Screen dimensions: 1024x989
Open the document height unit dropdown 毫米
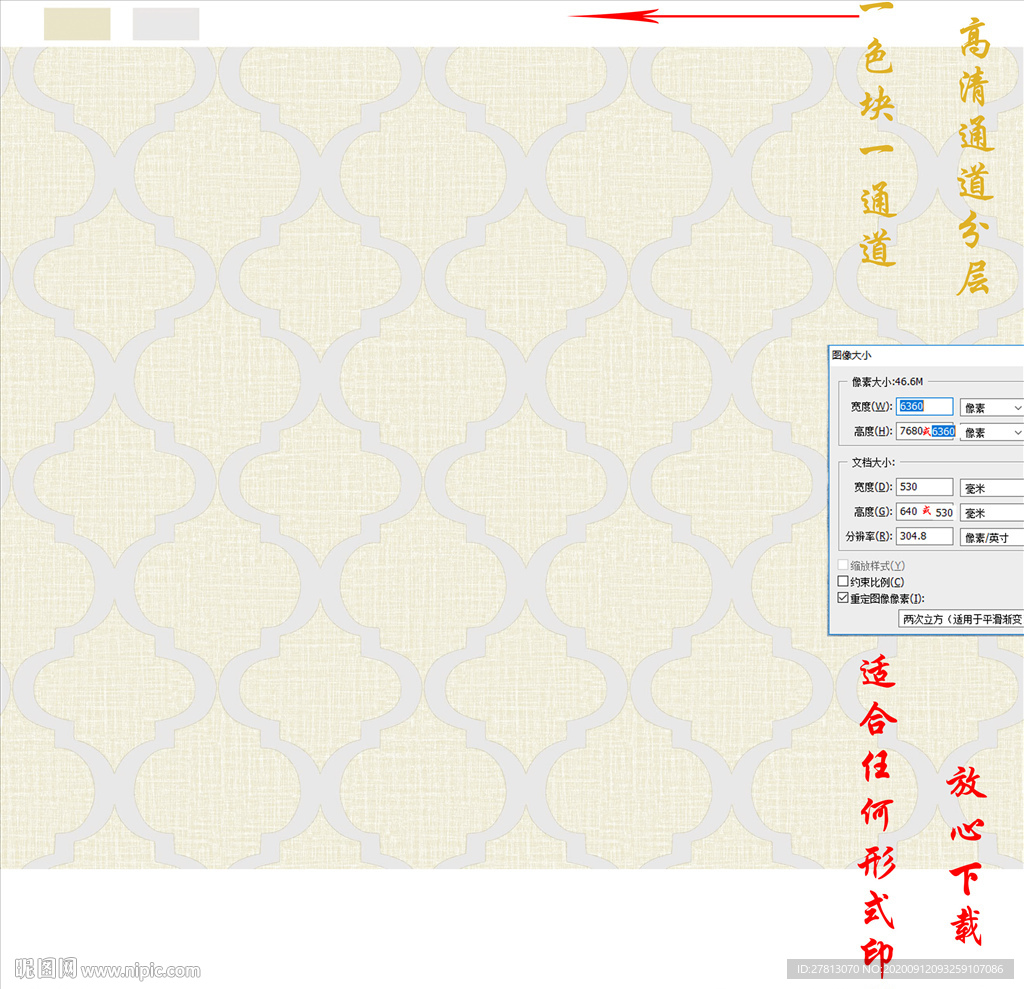pyautogui.click(x=991, y=513)
